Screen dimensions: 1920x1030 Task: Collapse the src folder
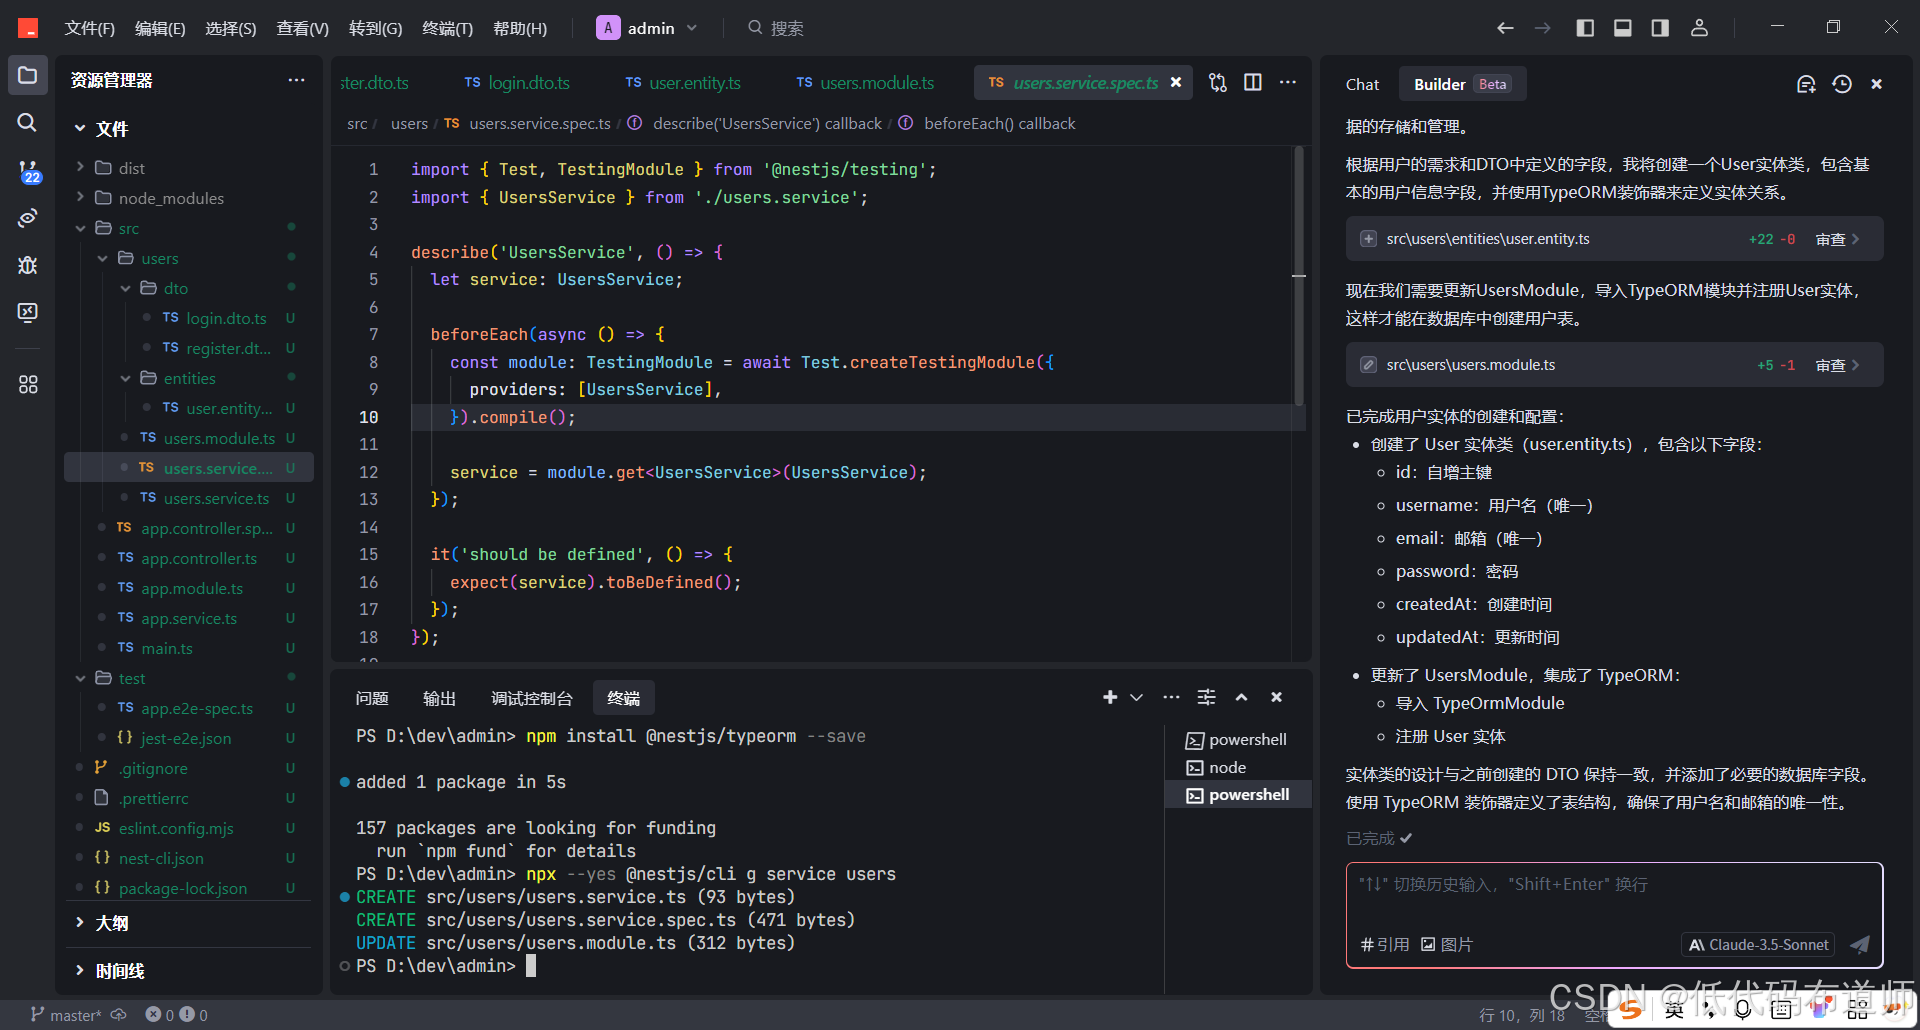click(x=129, y=228)
